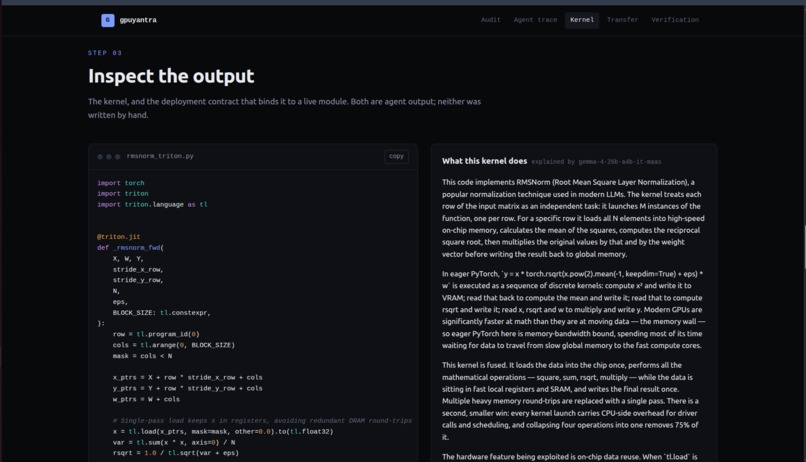This screenshot has height=462, width=806.
Task: Select the Kernel tab
Action: coord(582,20)
